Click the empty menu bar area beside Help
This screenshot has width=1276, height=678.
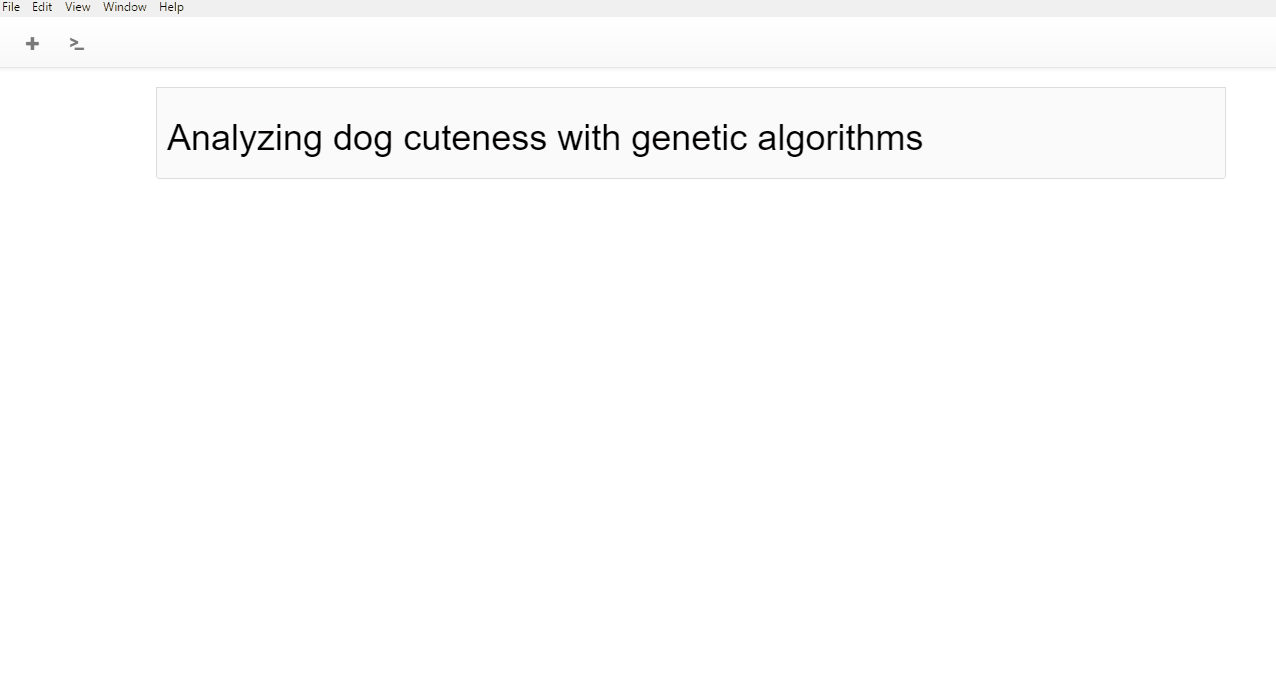[x=730, y=7]
